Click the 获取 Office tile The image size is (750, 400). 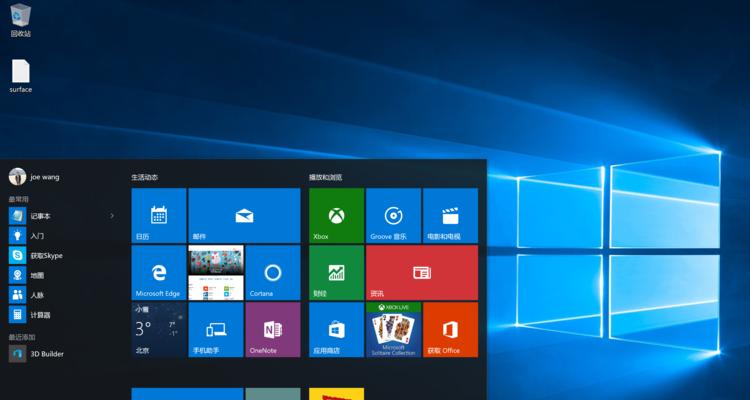click(x=450, y=330)
